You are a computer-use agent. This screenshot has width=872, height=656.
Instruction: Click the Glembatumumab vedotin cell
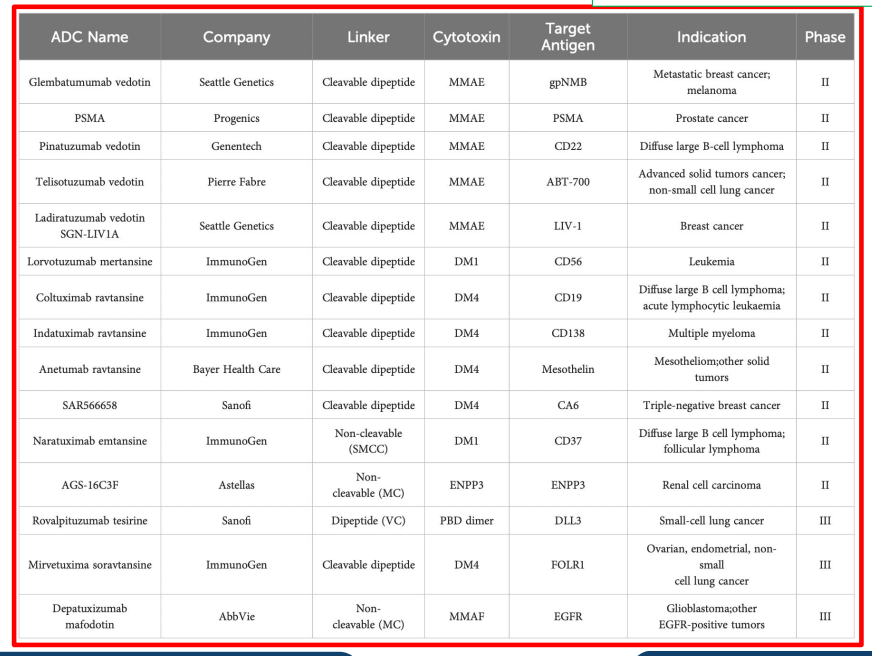[x=90, y=82]
